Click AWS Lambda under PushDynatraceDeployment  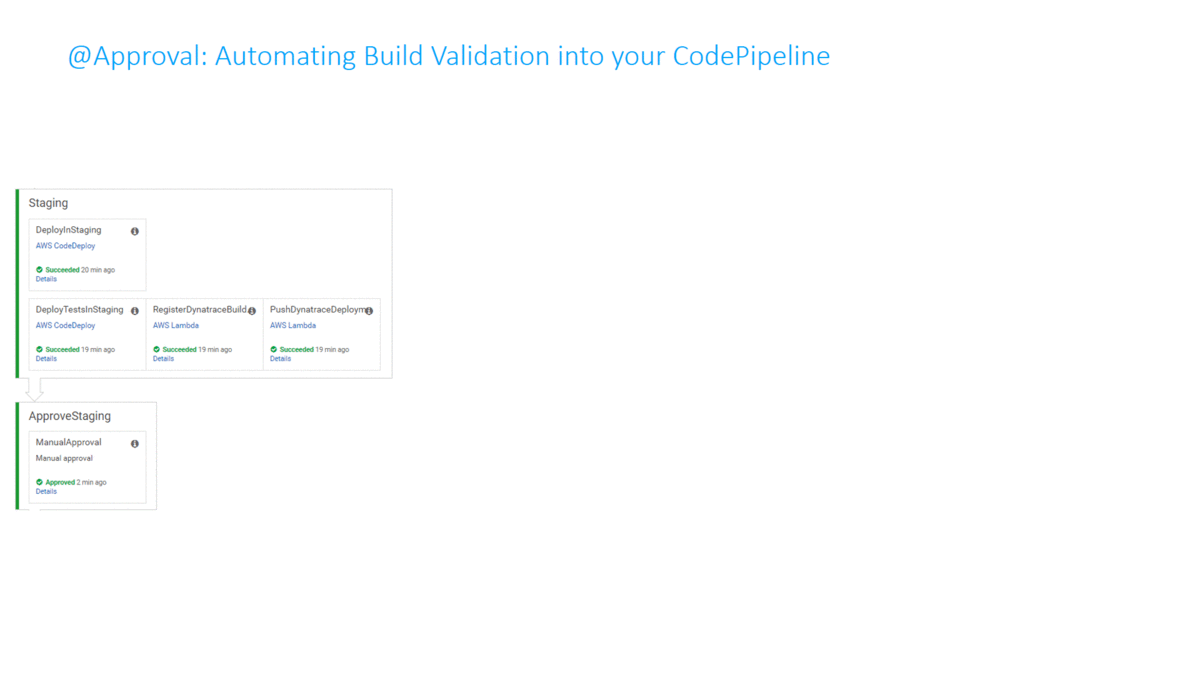[293, 325]
